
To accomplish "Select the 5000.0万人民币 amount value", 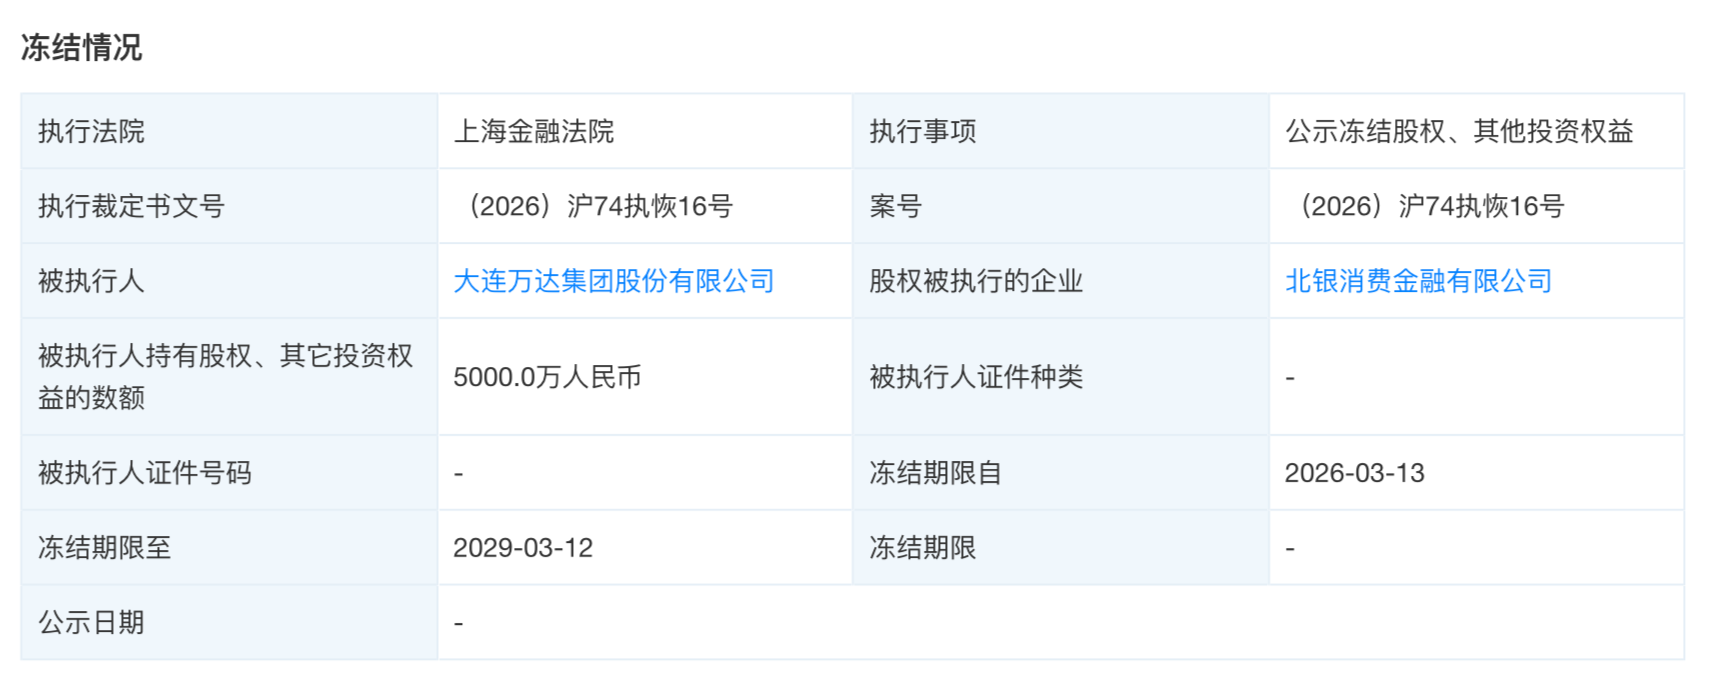I will click(x=547, y=377).
